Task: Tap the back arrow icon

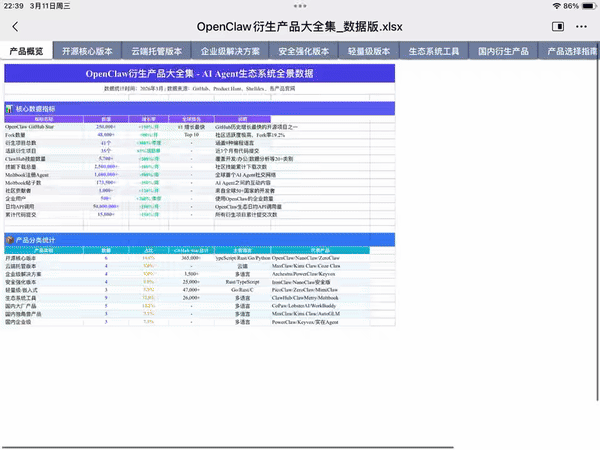Action: click(x=15, y=27)
